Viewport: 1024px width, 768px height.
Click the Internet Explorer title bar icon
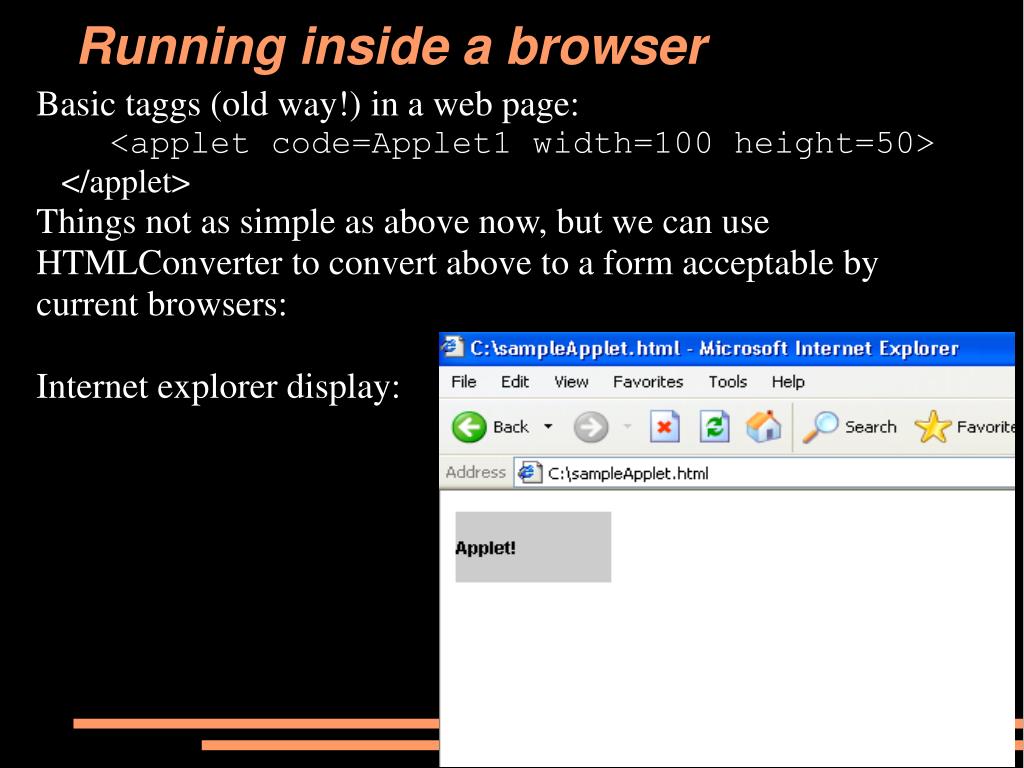coord(452,347)
